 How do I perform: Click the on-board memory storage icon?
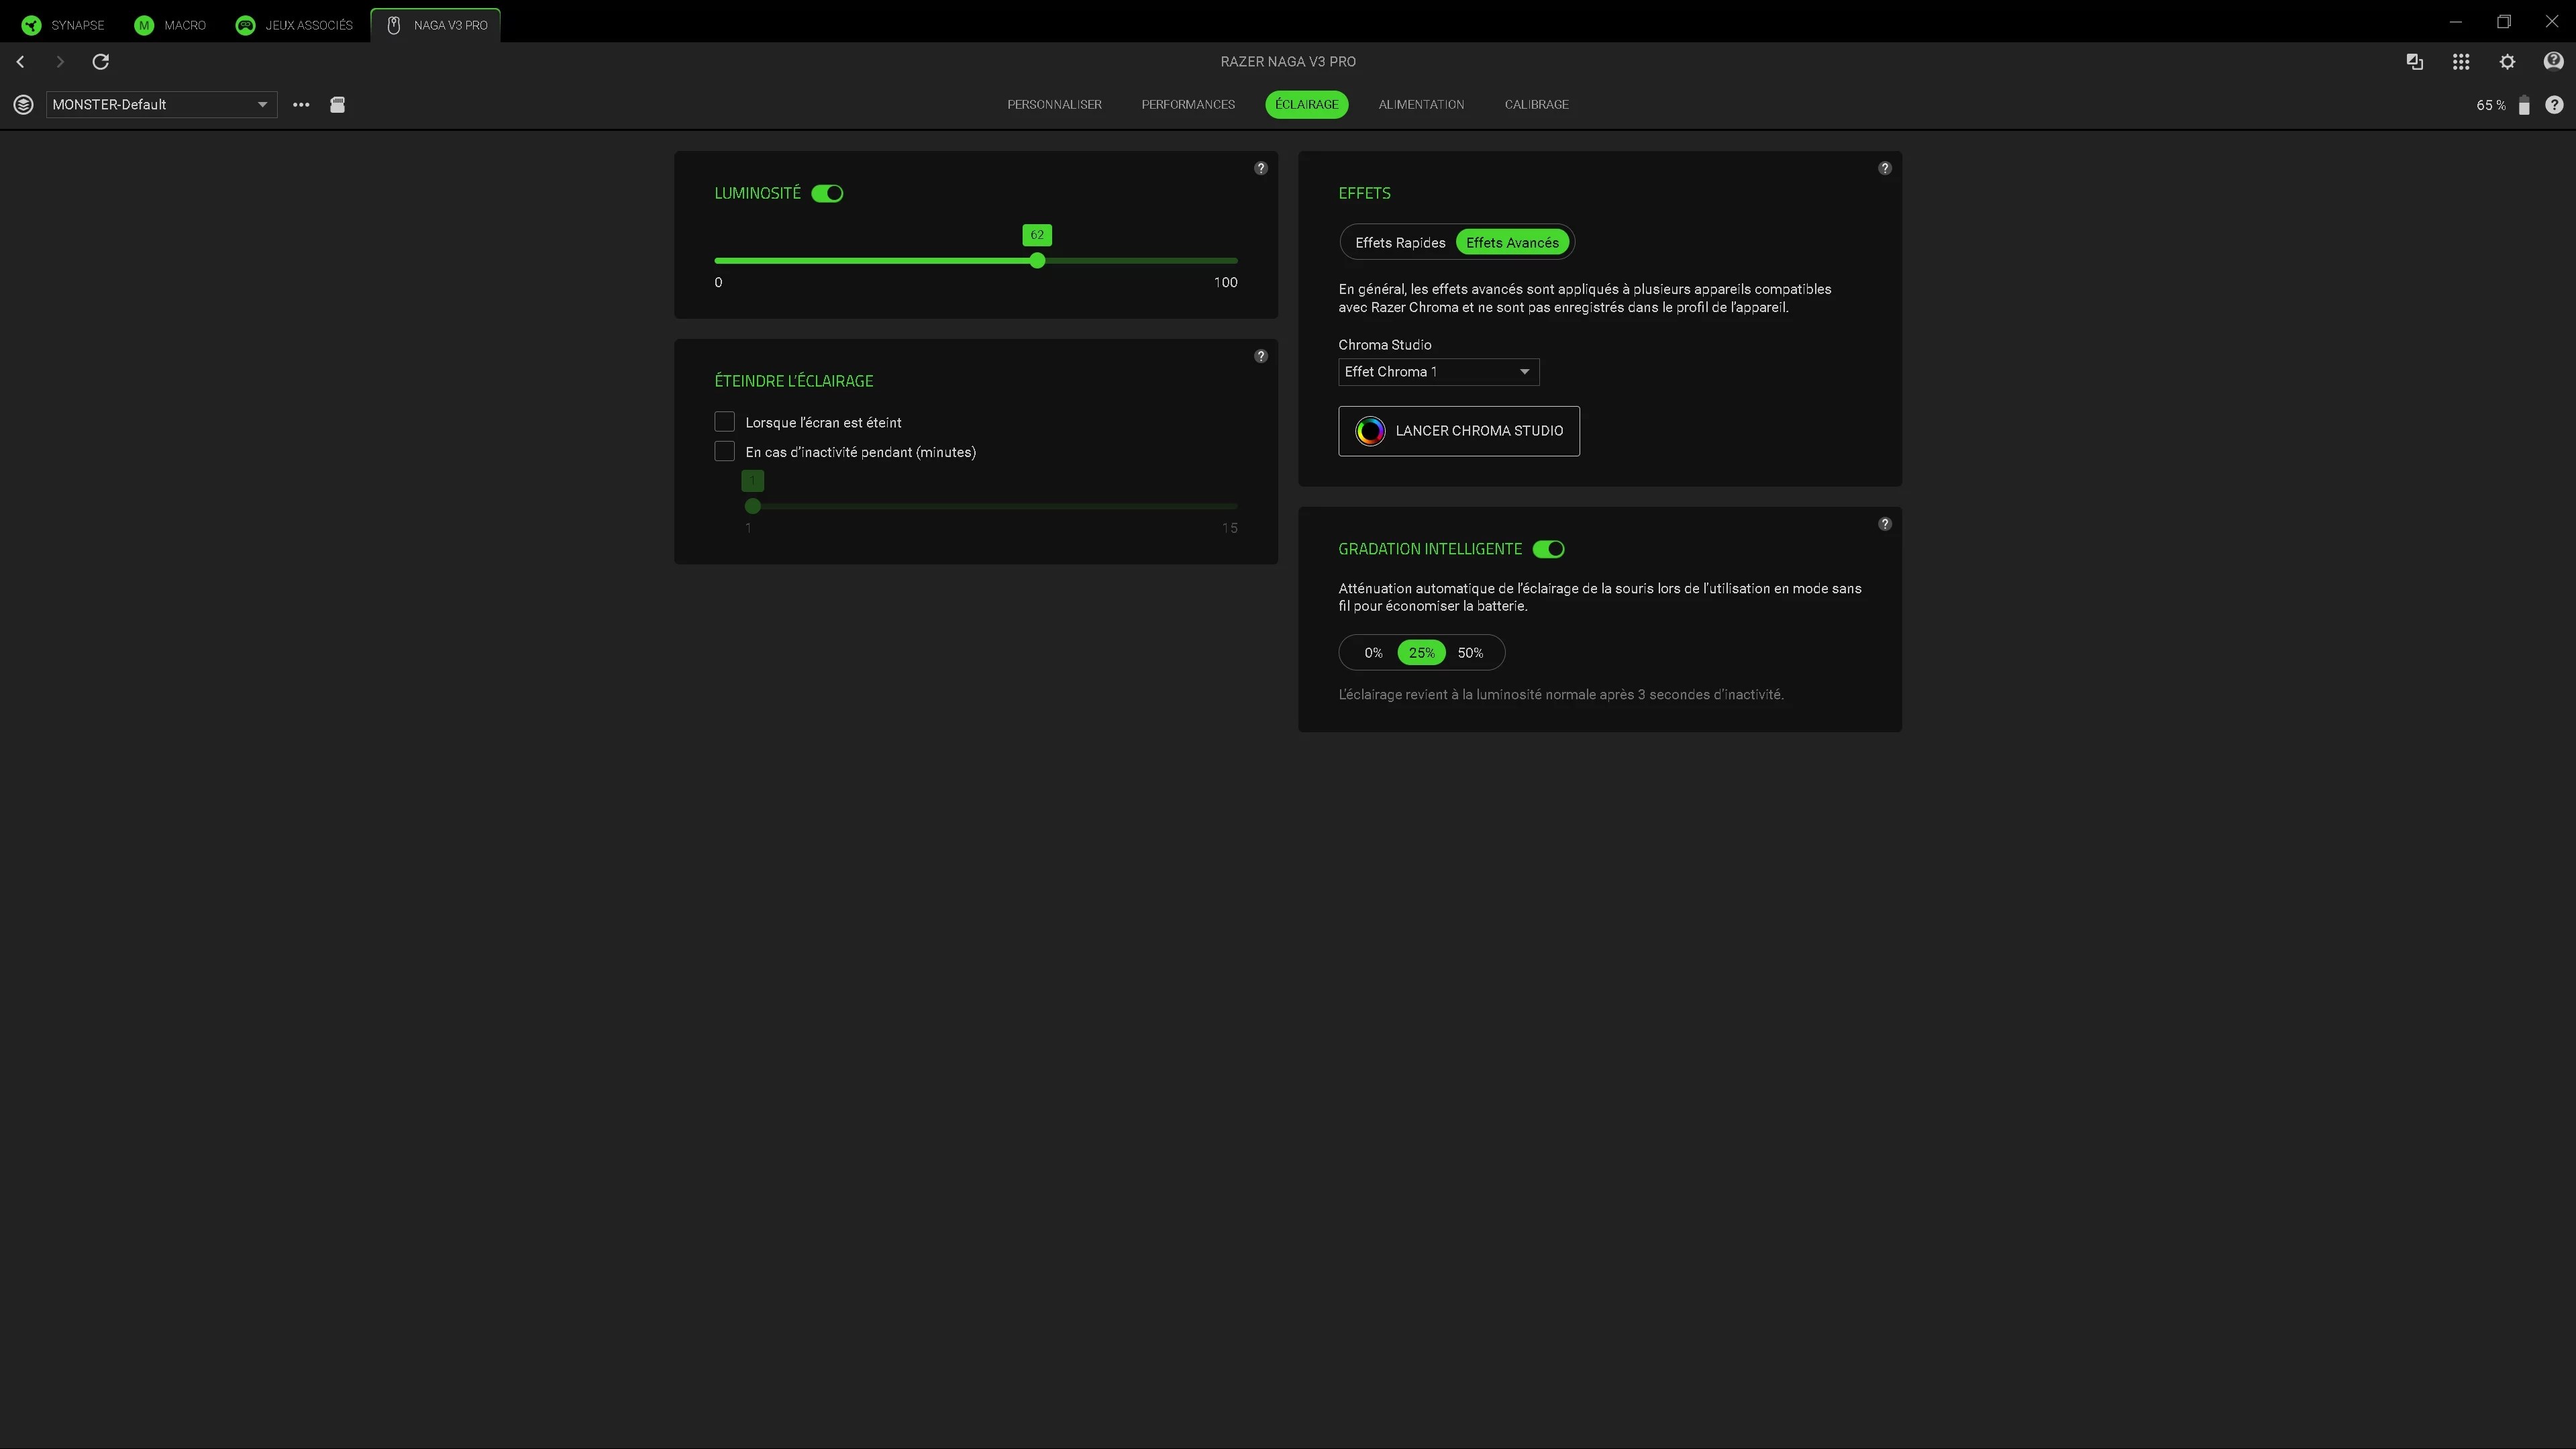[x=338, y=104]
